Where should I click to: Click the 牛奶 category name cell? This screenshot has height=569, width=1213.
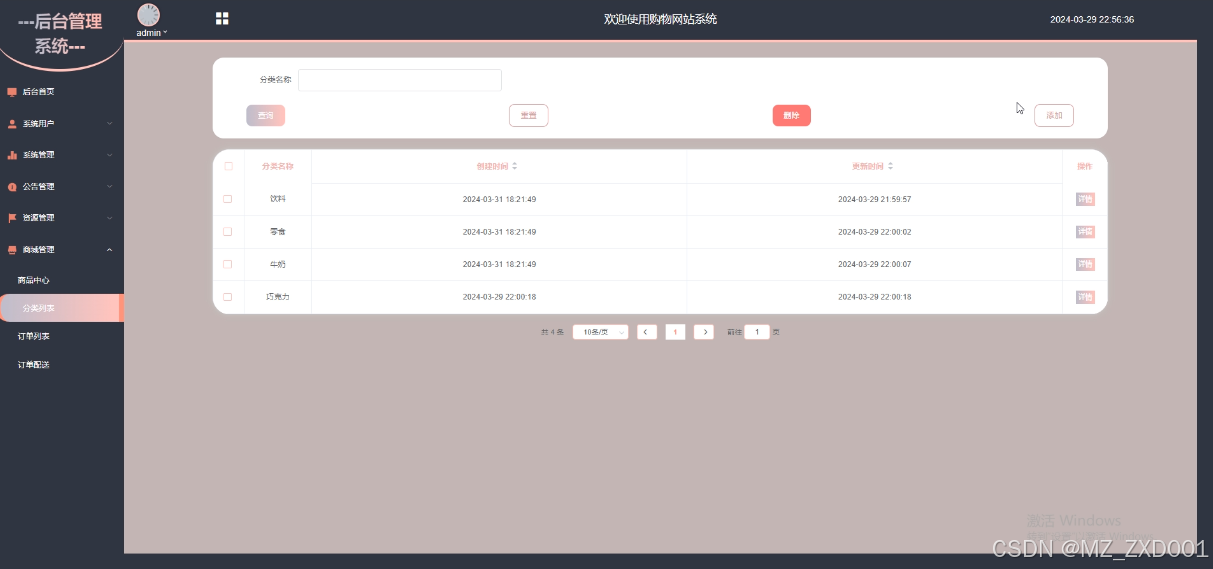click(x=277, y=264)
